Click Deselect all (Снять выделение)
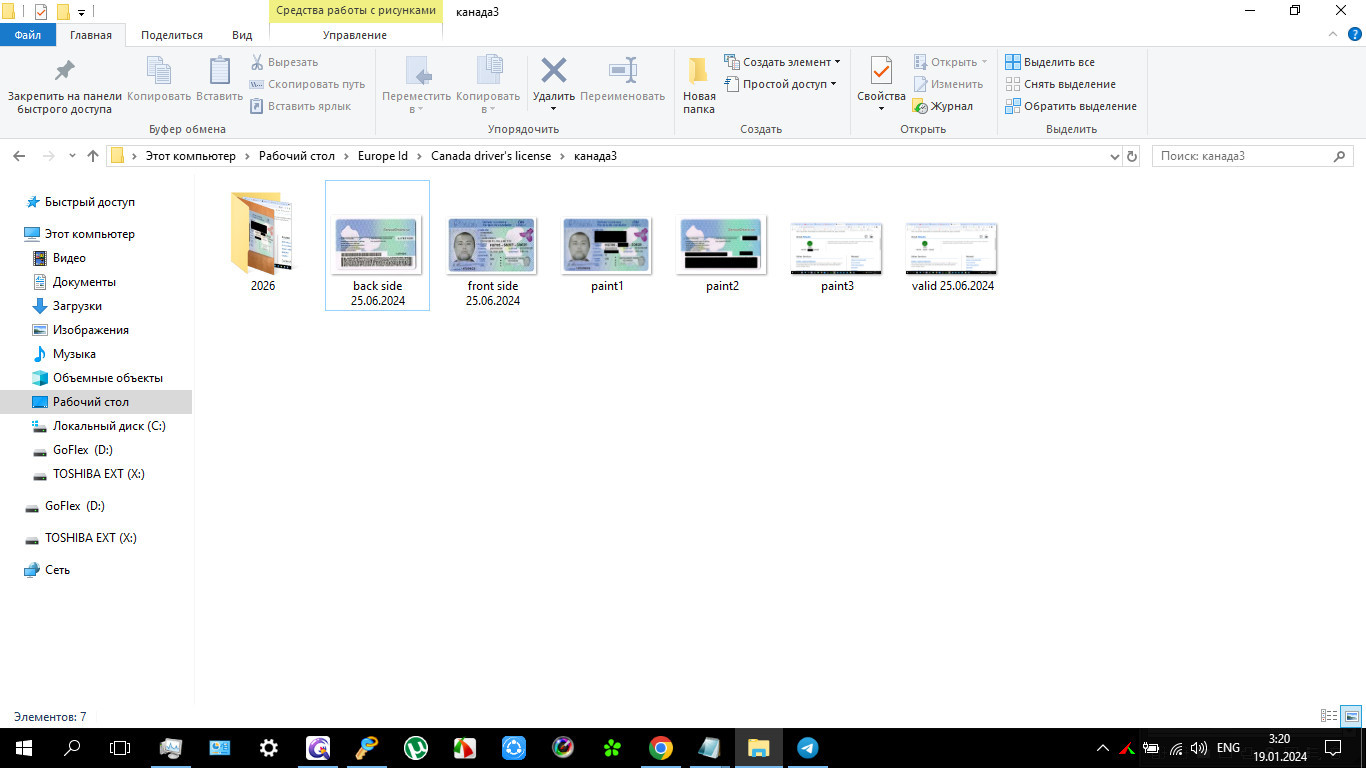The width and height of the screenshot is (1366, 768). [x=1060, y=84]
